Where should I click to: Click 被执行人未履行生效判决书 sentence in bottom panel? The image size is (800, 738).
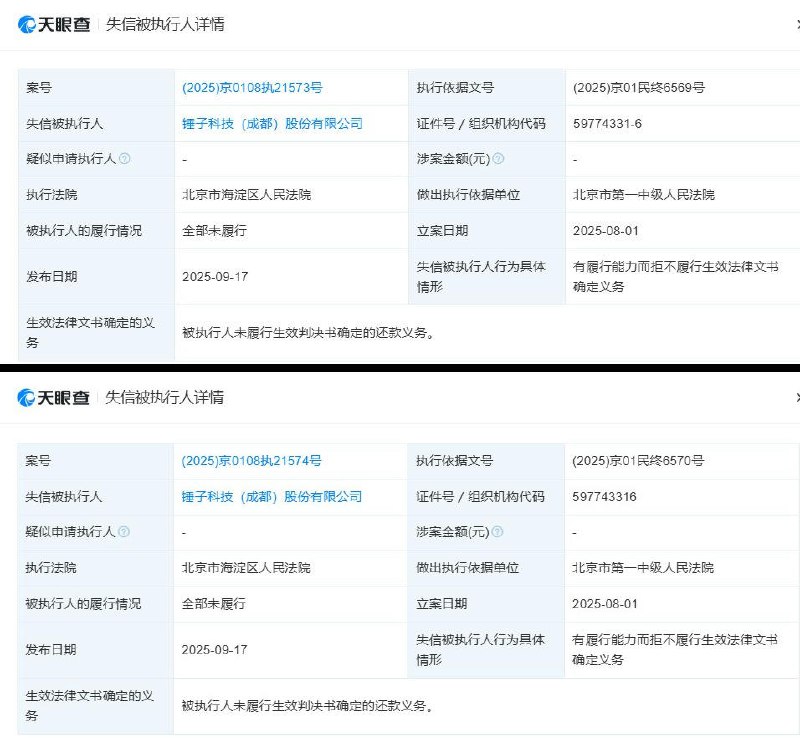click(x=307, y=706)
